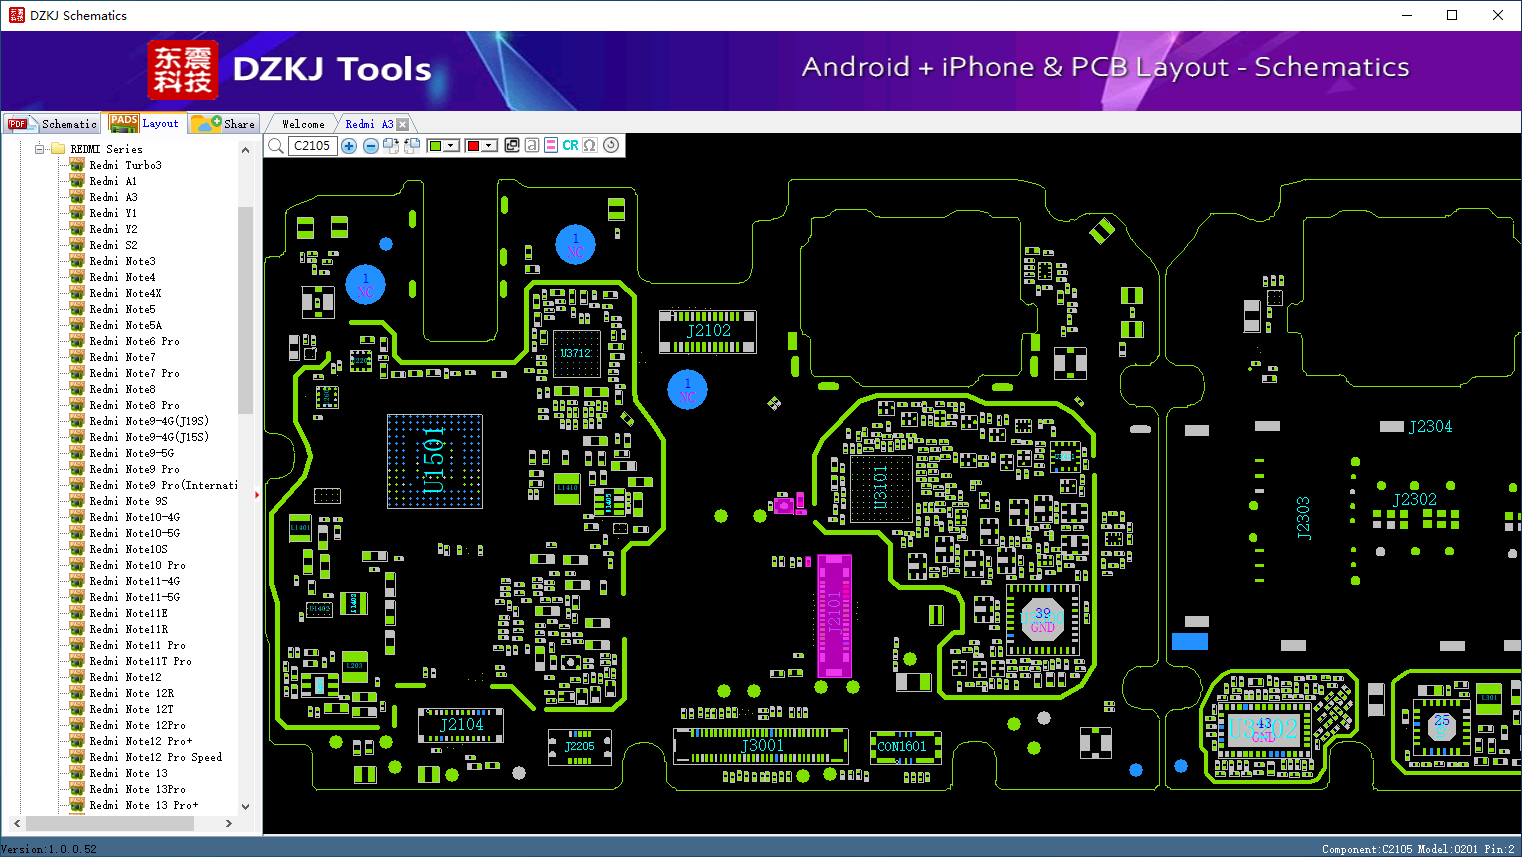
Task: Click the Omega resistance icon
Action: tap(590, 145)
